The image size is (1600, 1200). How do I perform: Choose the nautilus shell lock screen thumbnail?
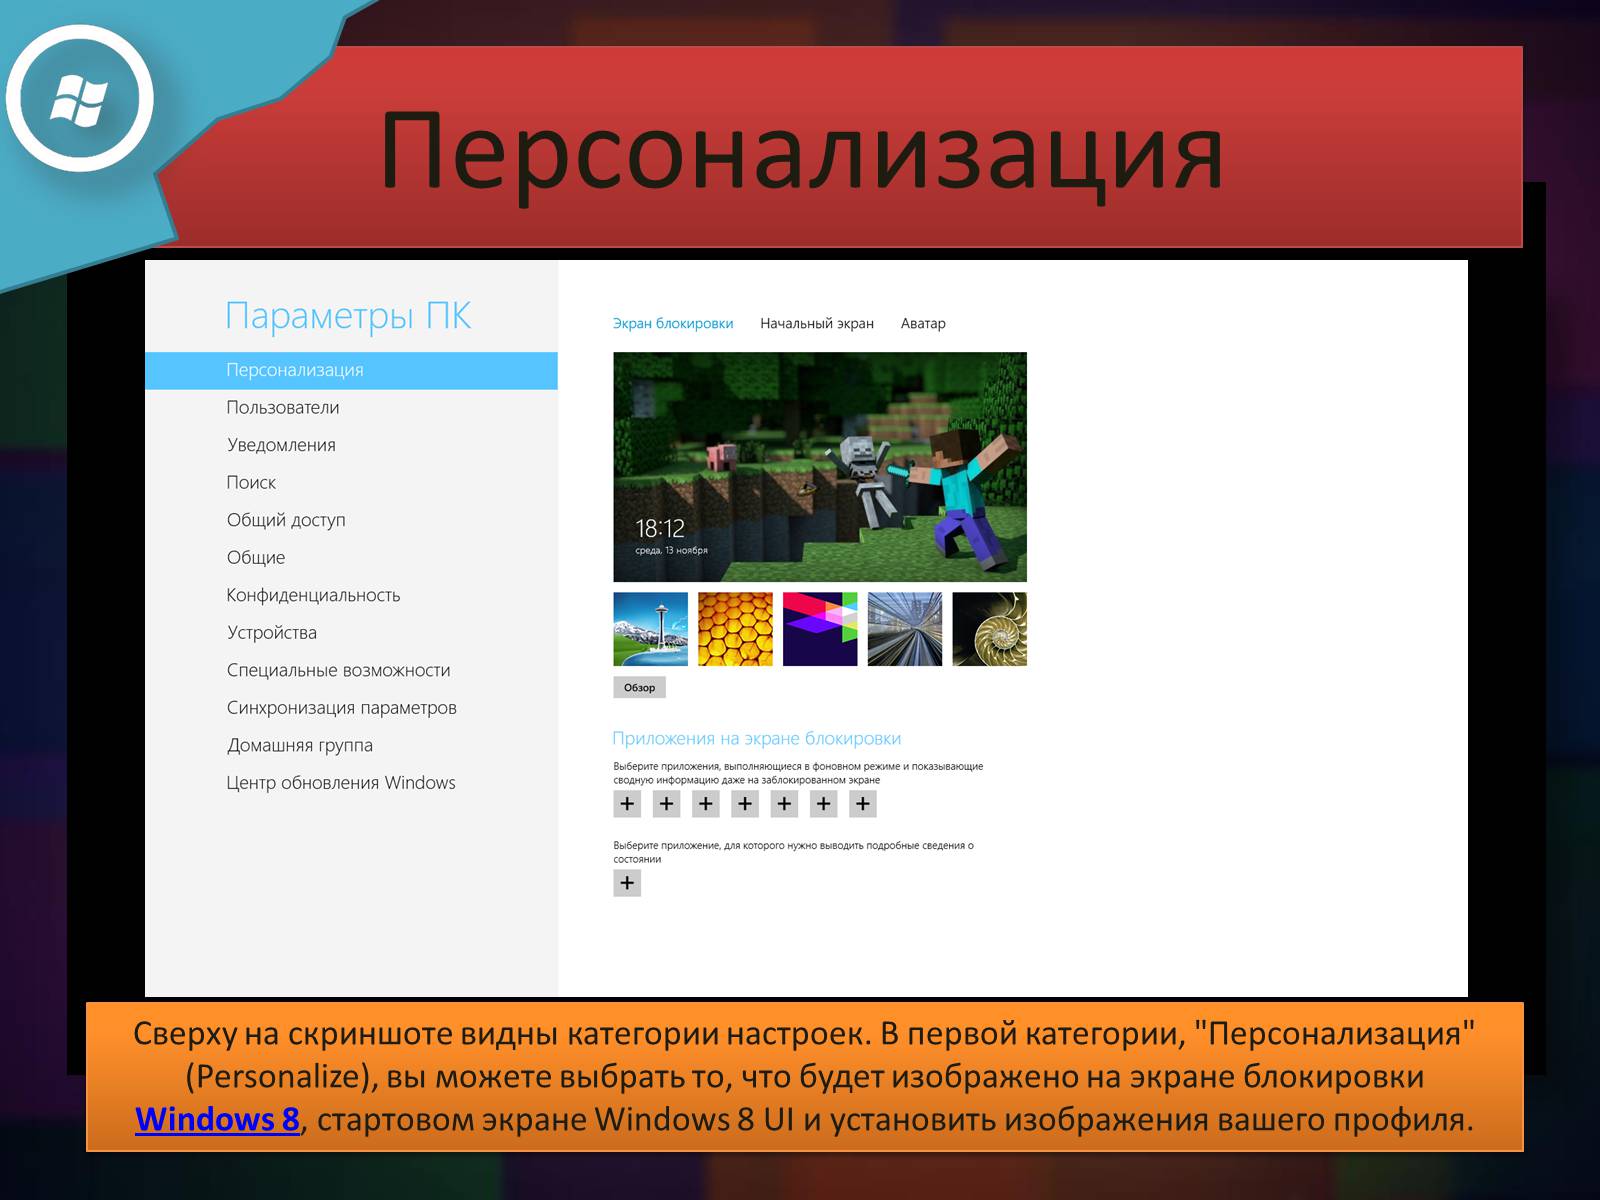click(x=990, y=629)
